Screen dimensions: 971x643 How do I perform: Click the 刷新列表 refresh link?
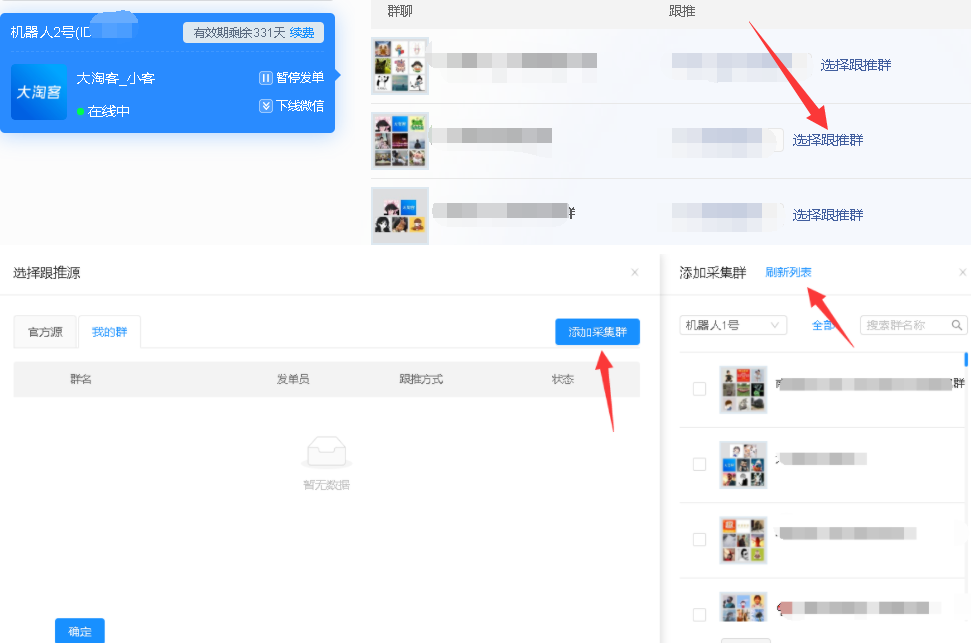[788, 272]
